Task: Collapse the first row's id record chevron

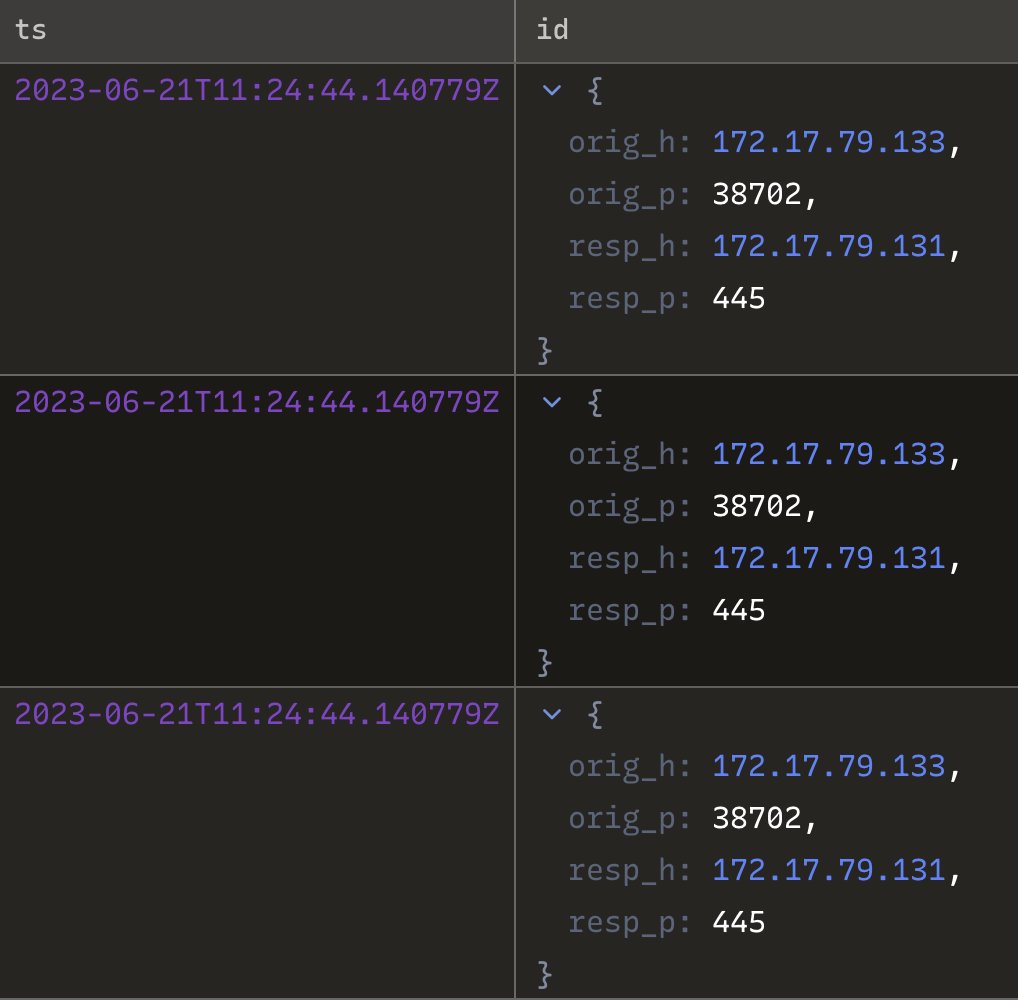Action: pyautogui.click(x=551, y=90)
